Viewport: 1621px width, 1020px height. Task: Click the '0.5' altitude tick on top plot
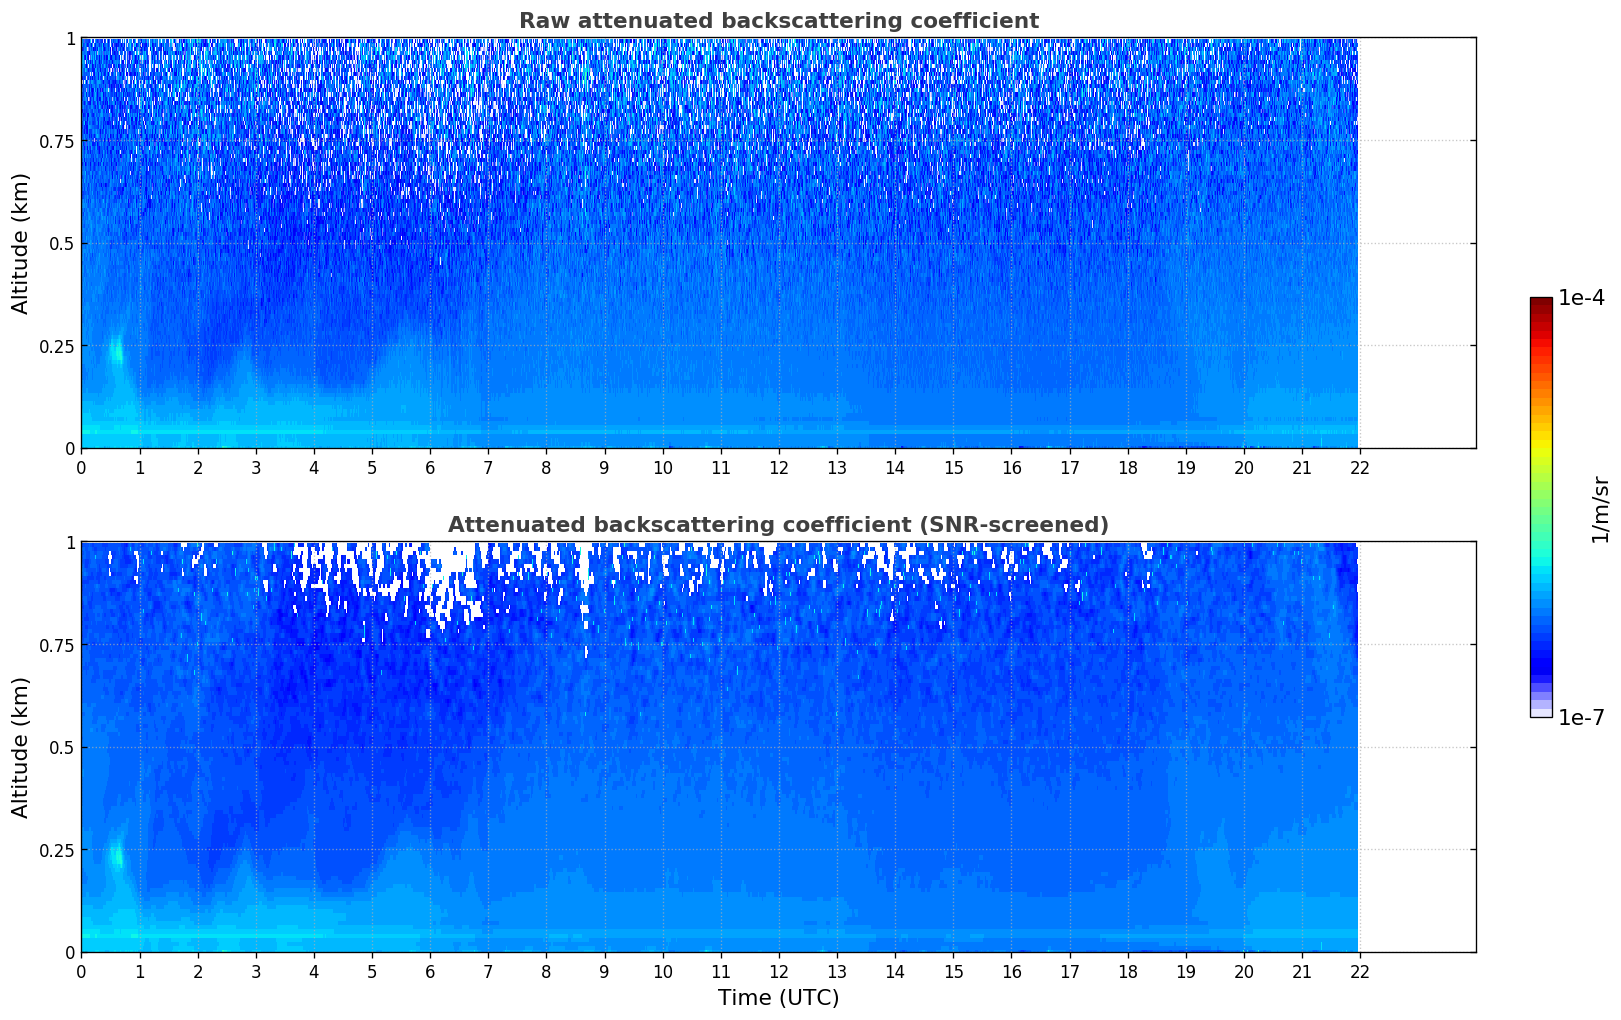[62, 243]
